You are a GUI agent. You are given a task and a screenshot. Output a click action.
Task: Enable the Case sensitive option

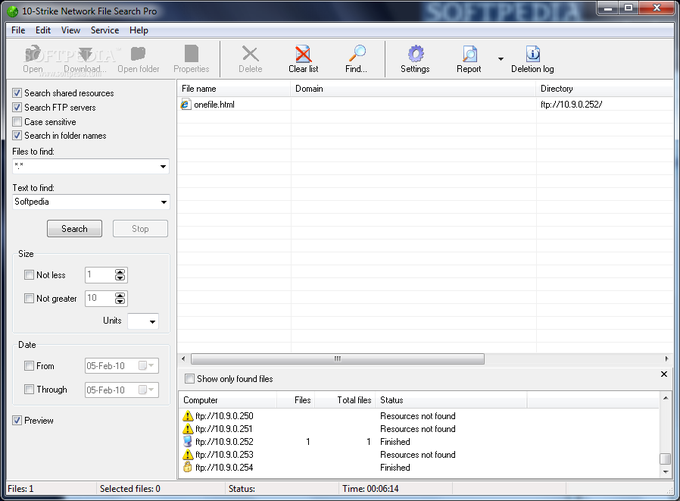[17, 122]
